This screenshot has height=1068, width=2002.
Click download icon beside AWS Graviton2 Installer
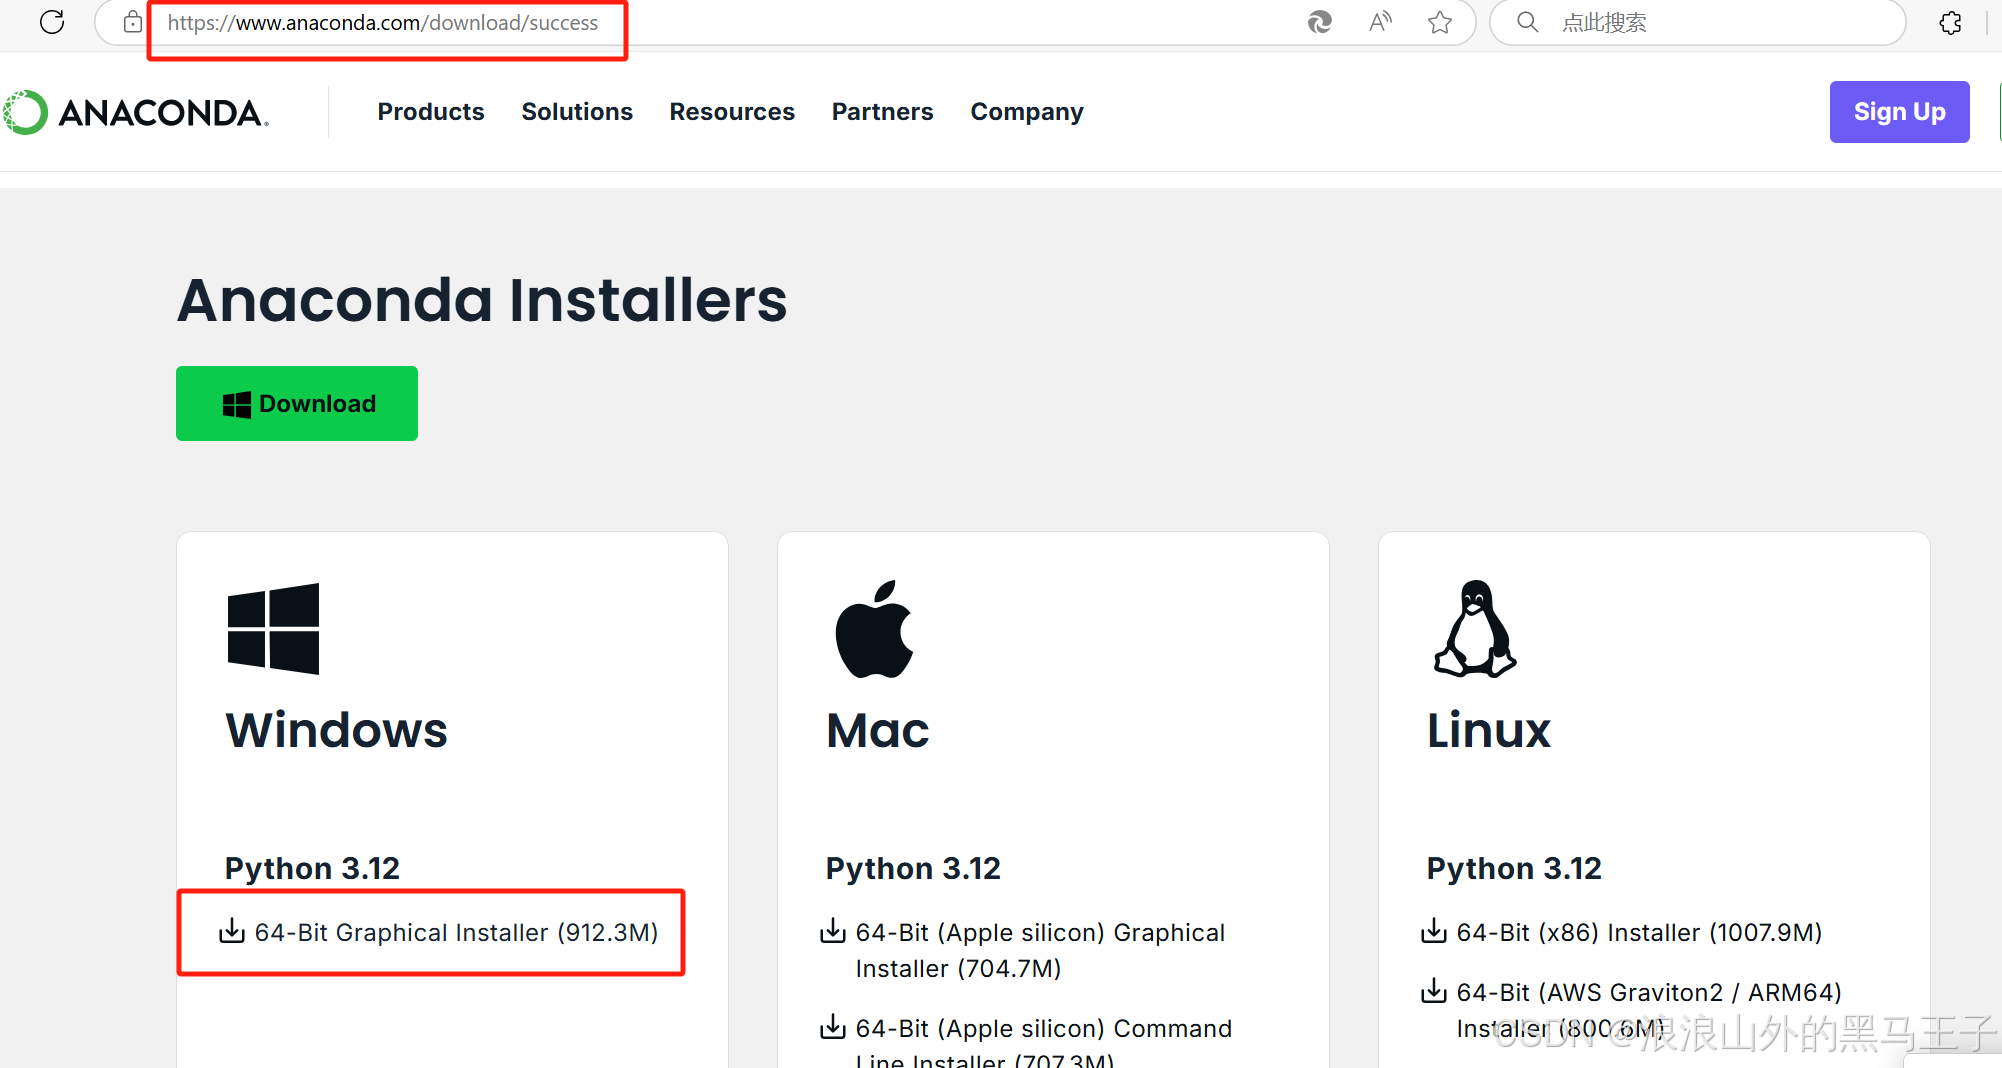tap(1434, 991)
